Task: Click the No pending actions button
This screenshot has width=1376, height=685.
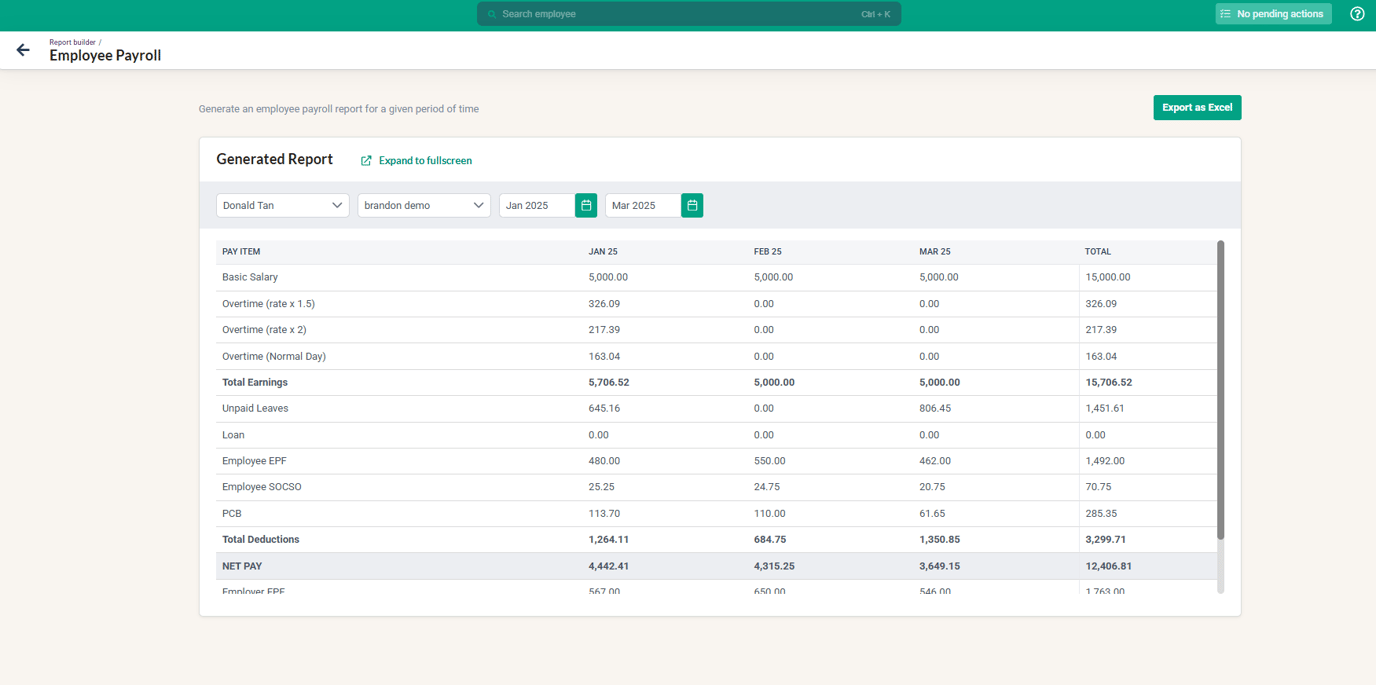Action: click(1273, 13)
